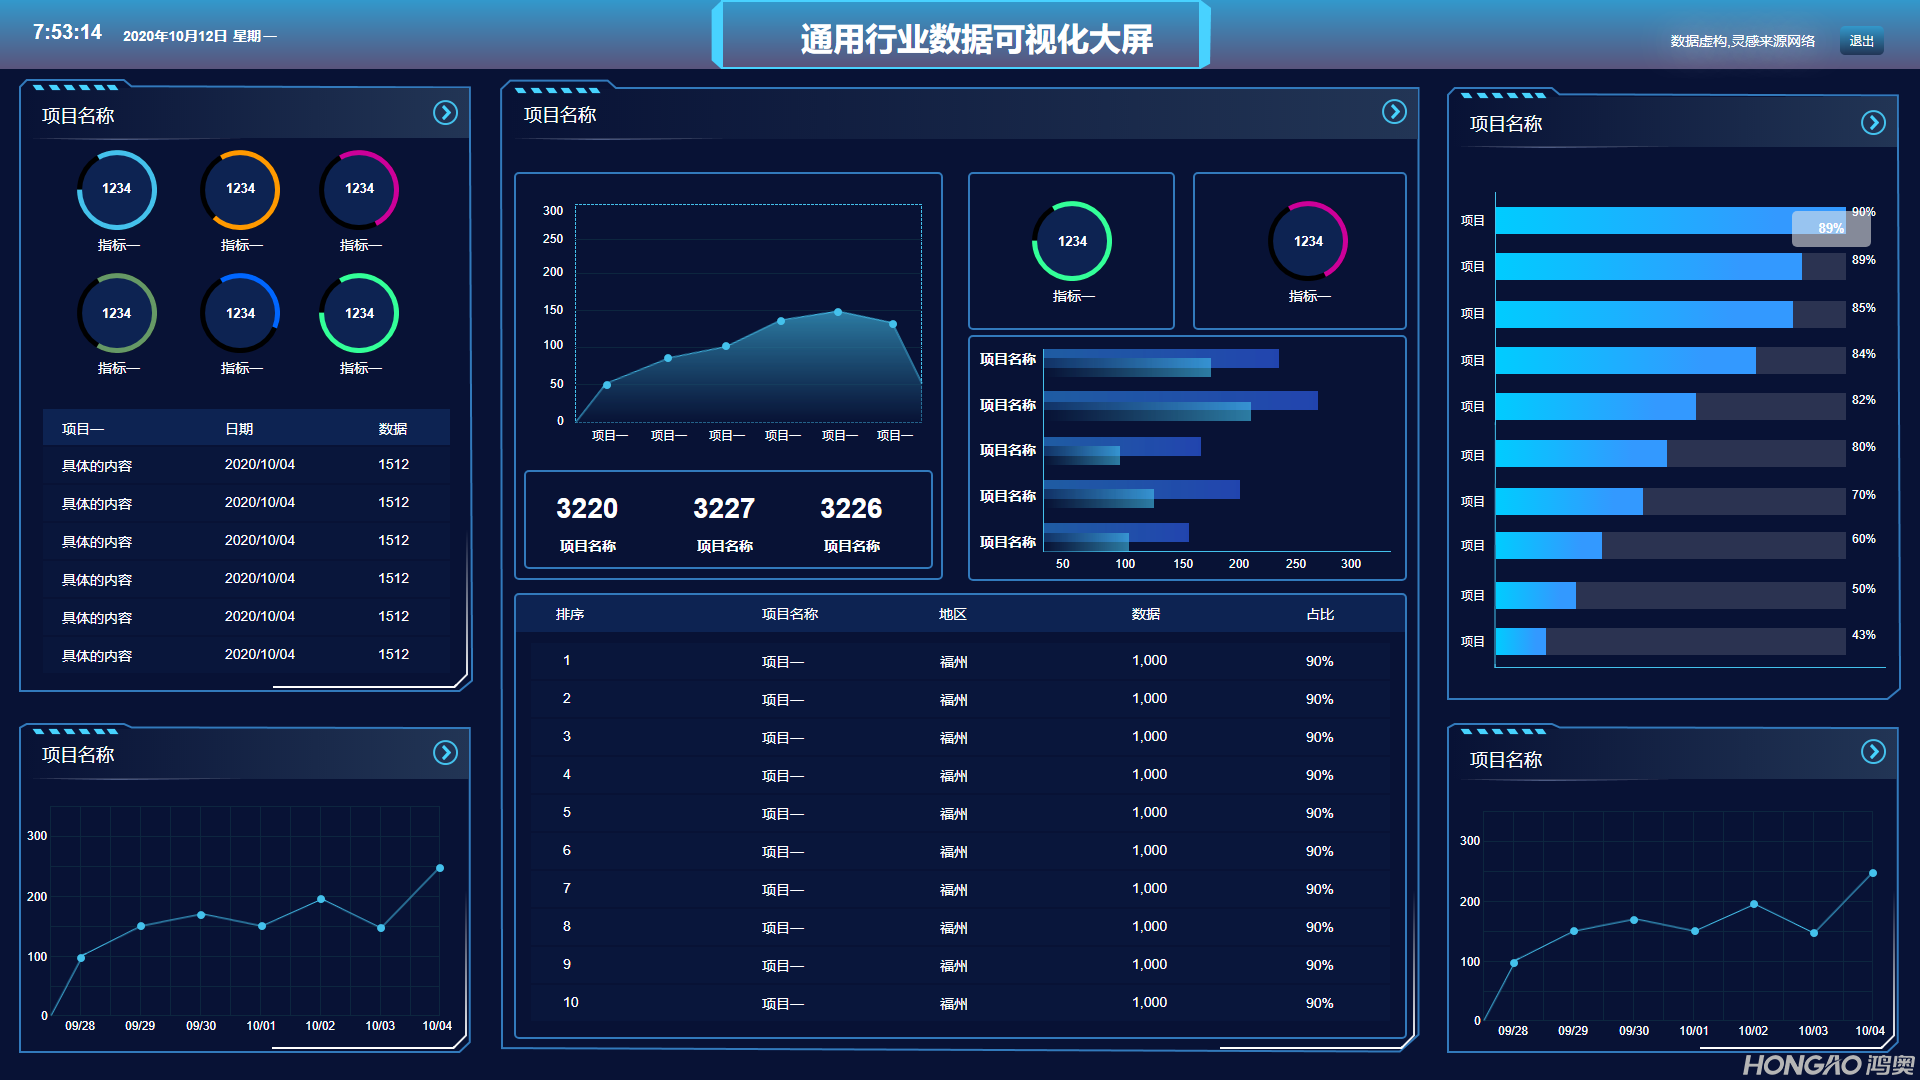Viewport: 1920px width, 1080px height.
Task: Click the orange ring gauge indicator
Action: pos(240,189)
